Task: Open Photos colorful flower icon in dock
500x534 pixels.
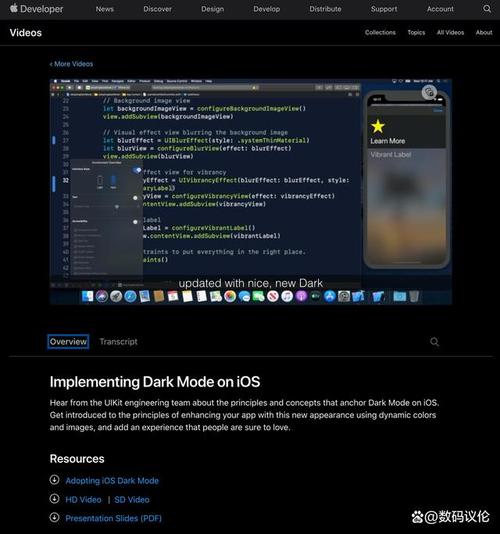Action: 230,296
